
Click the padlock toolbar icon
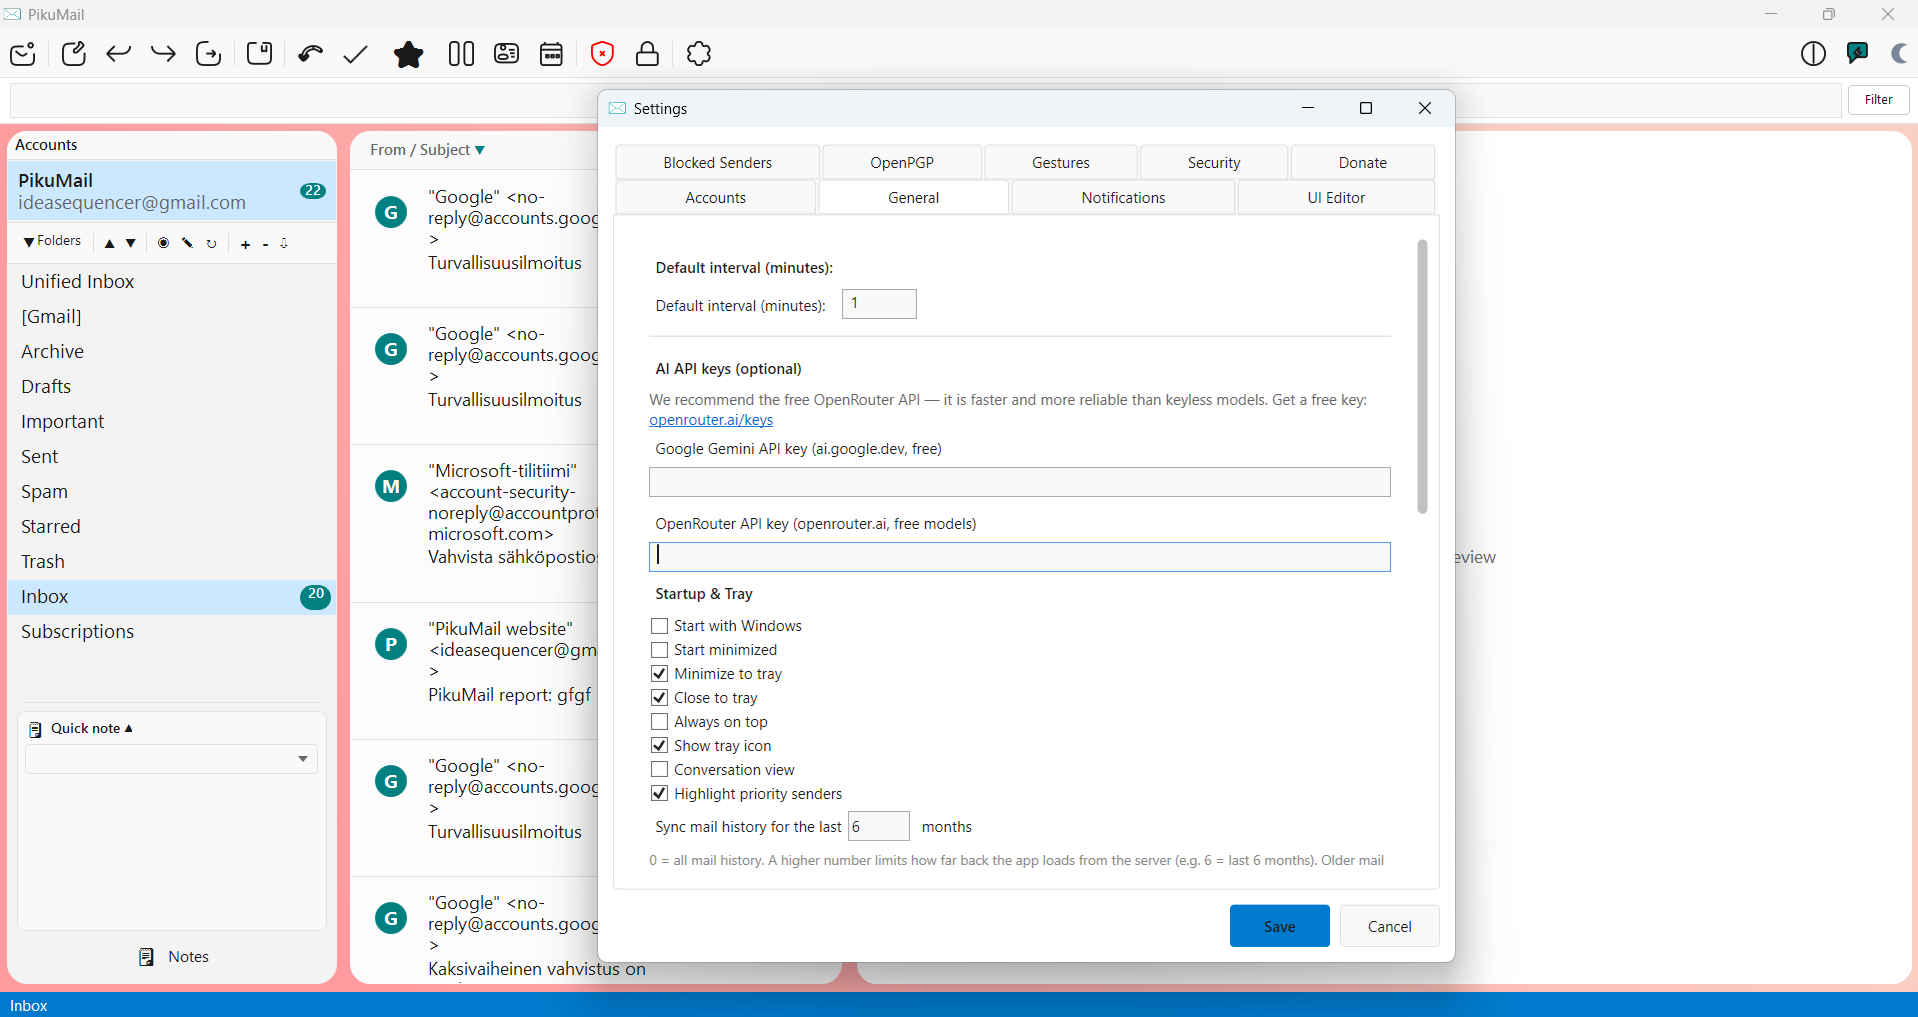click(x=647, y=54)
